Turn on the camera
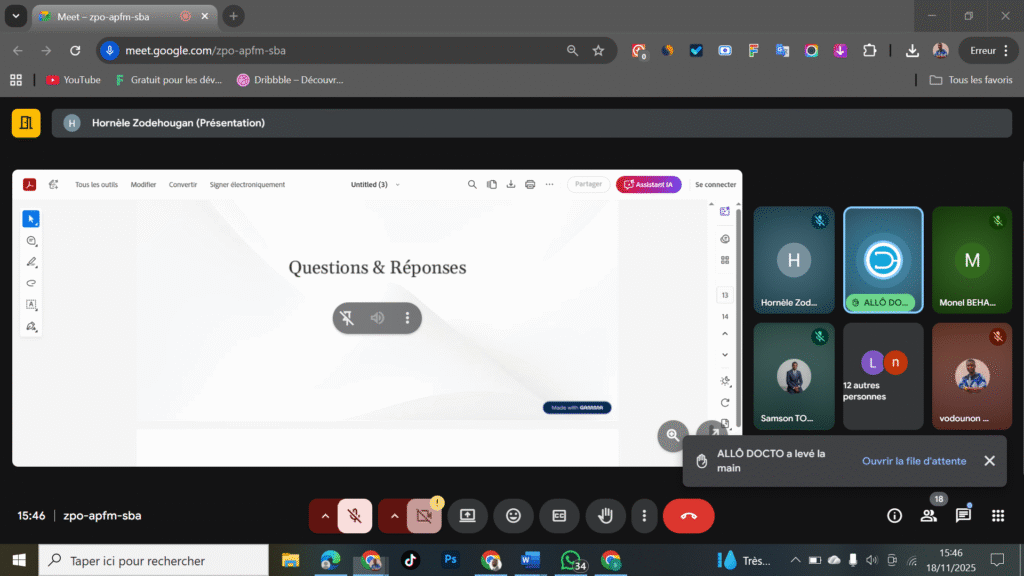Screen dimensions: 1024x576 coord(424,516)
